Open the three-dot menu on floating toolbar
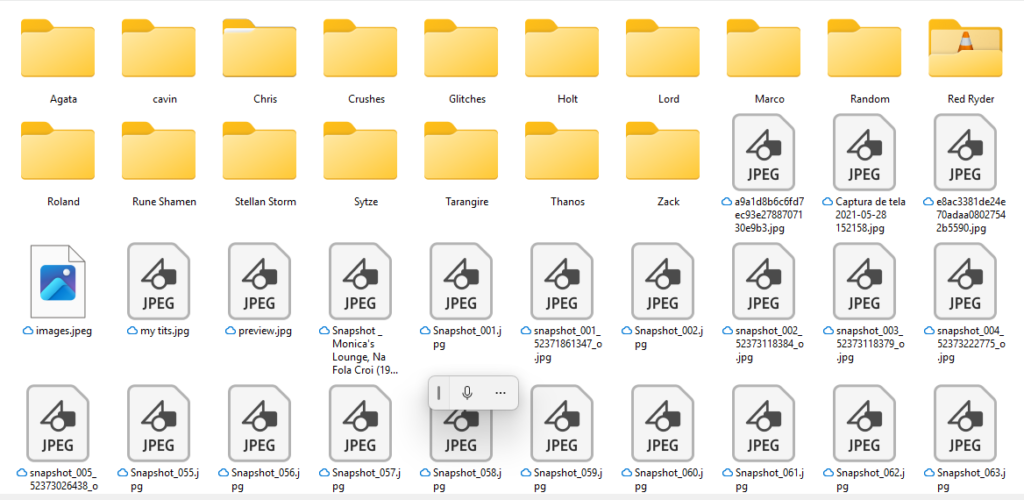1024x500 pixels. [x=500, y=393]
